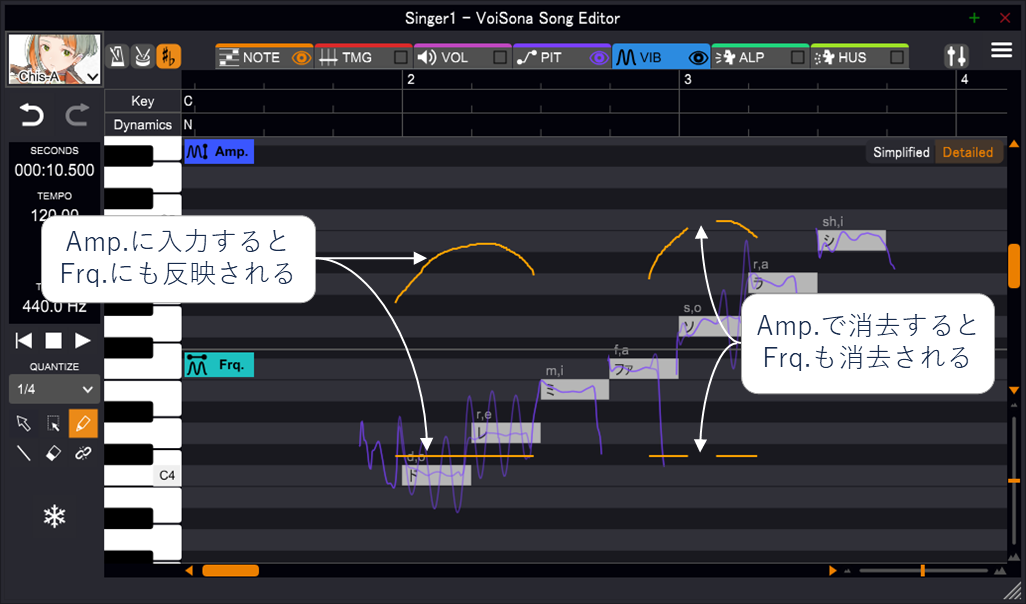Screen dimensions: 1026x604
Task: Enable the TMG layer checkbox
Action: (x=400, y=58)
